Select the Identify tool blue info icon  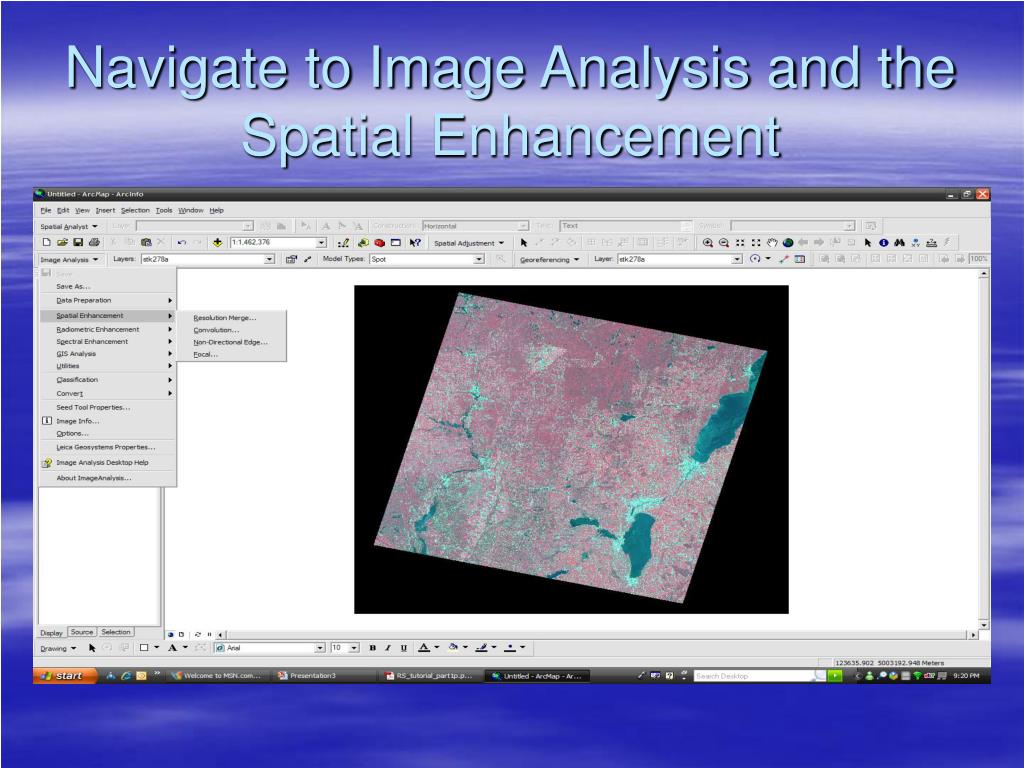[884, 242]
